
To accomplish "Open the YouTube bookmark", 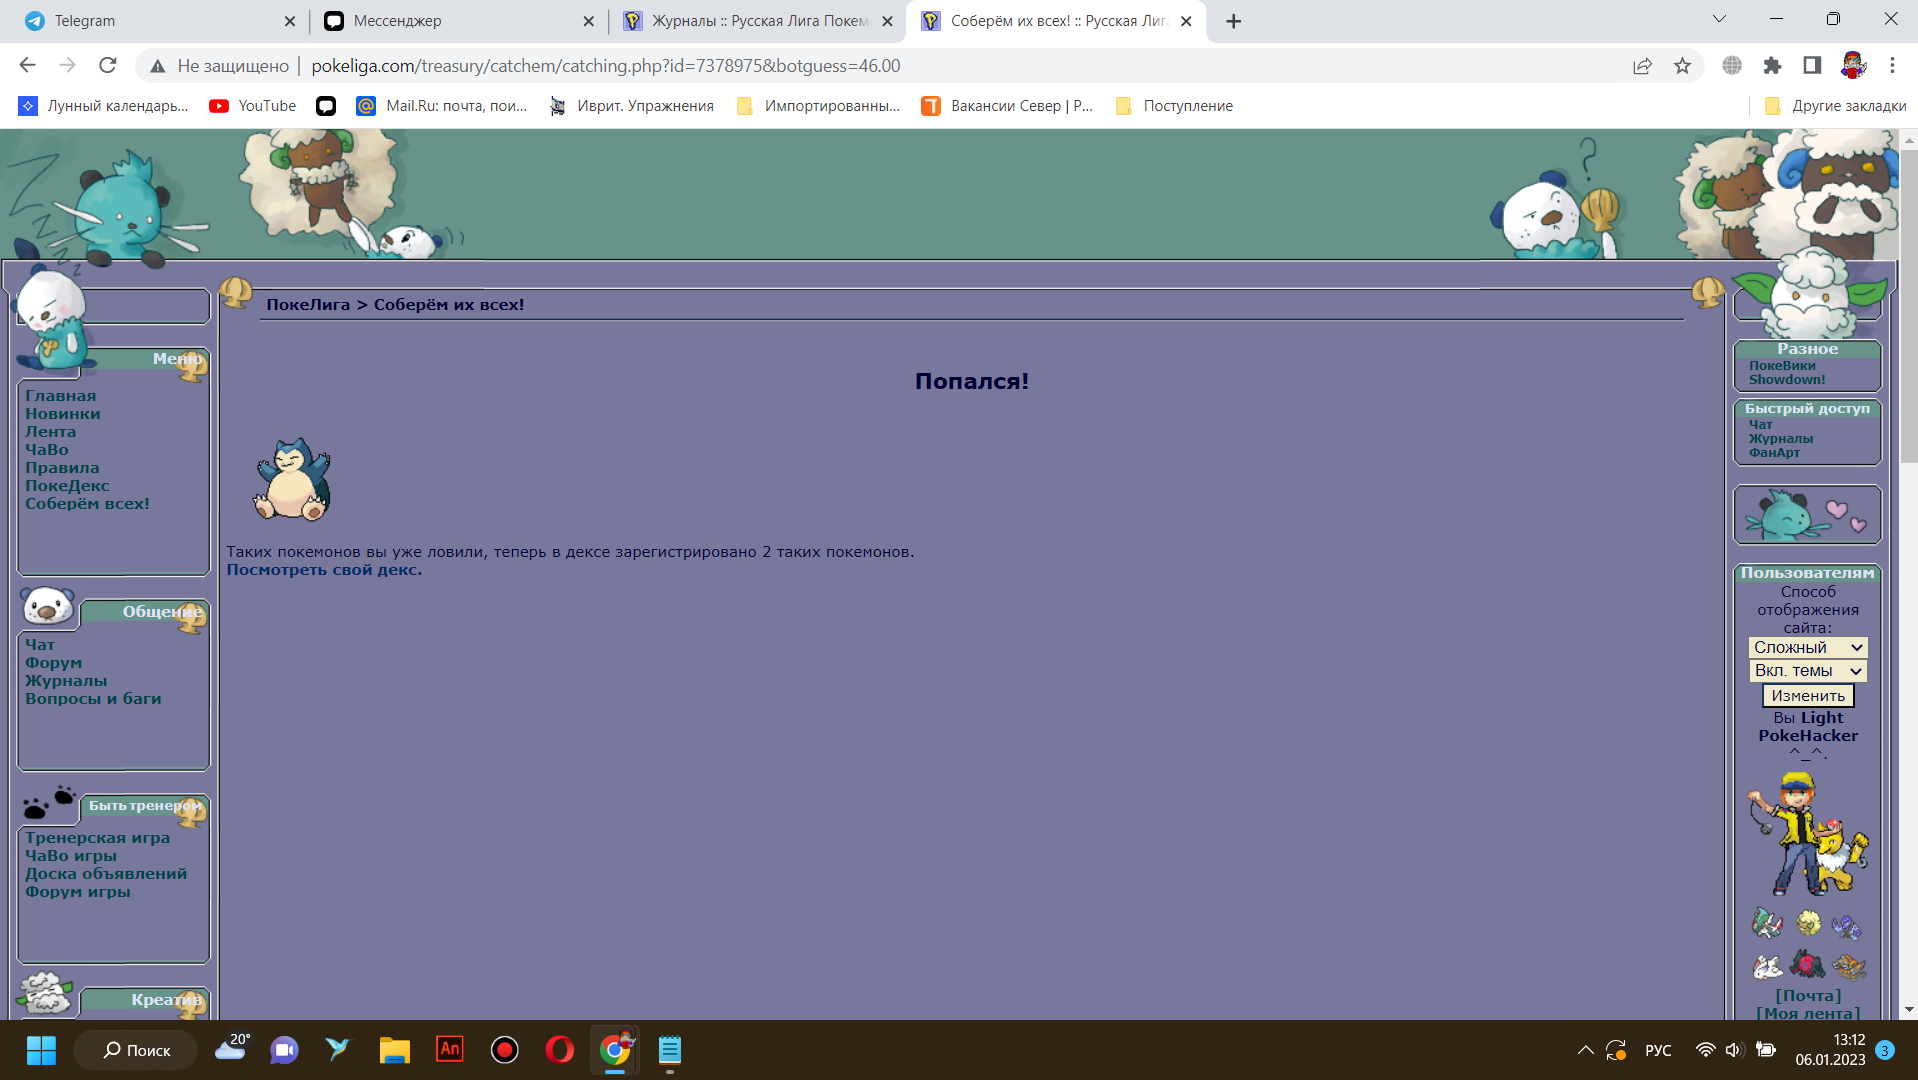I will (253, 106).
